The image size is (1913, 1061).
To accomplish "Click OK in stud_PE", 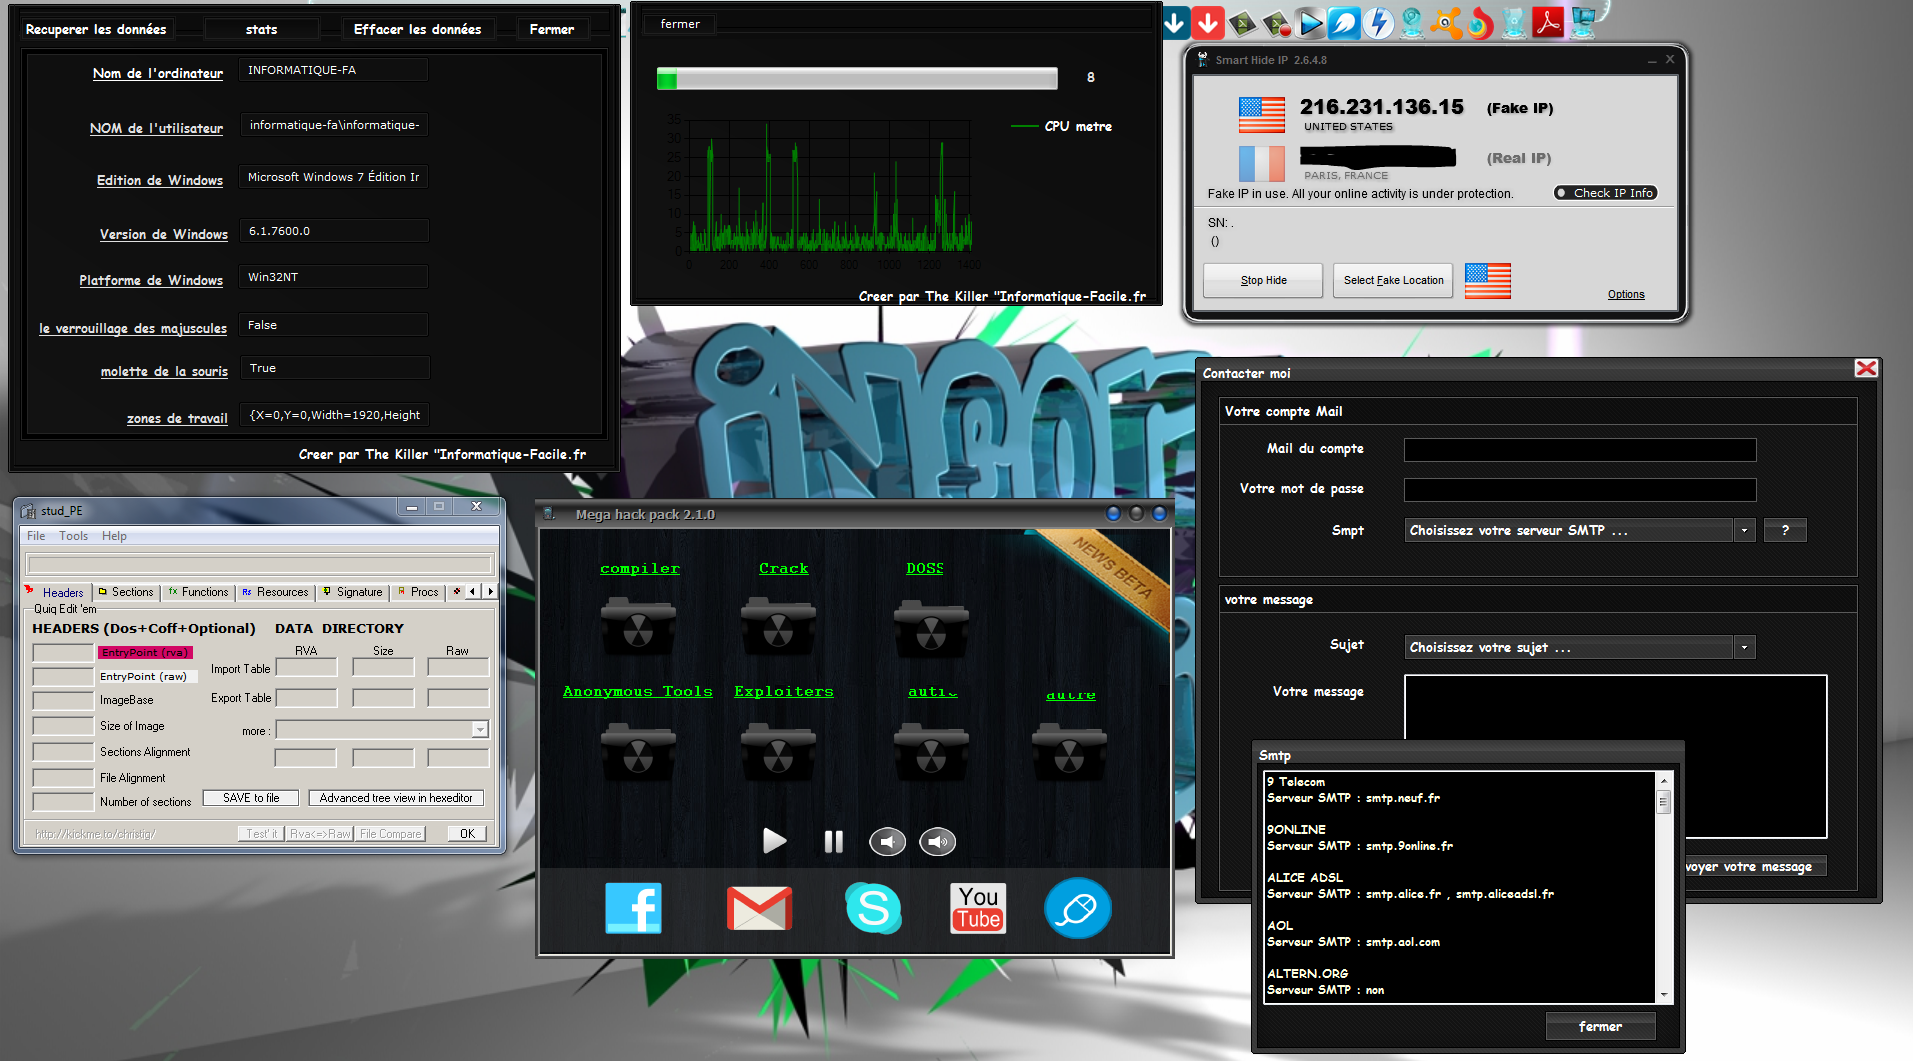I will (467, 834).
